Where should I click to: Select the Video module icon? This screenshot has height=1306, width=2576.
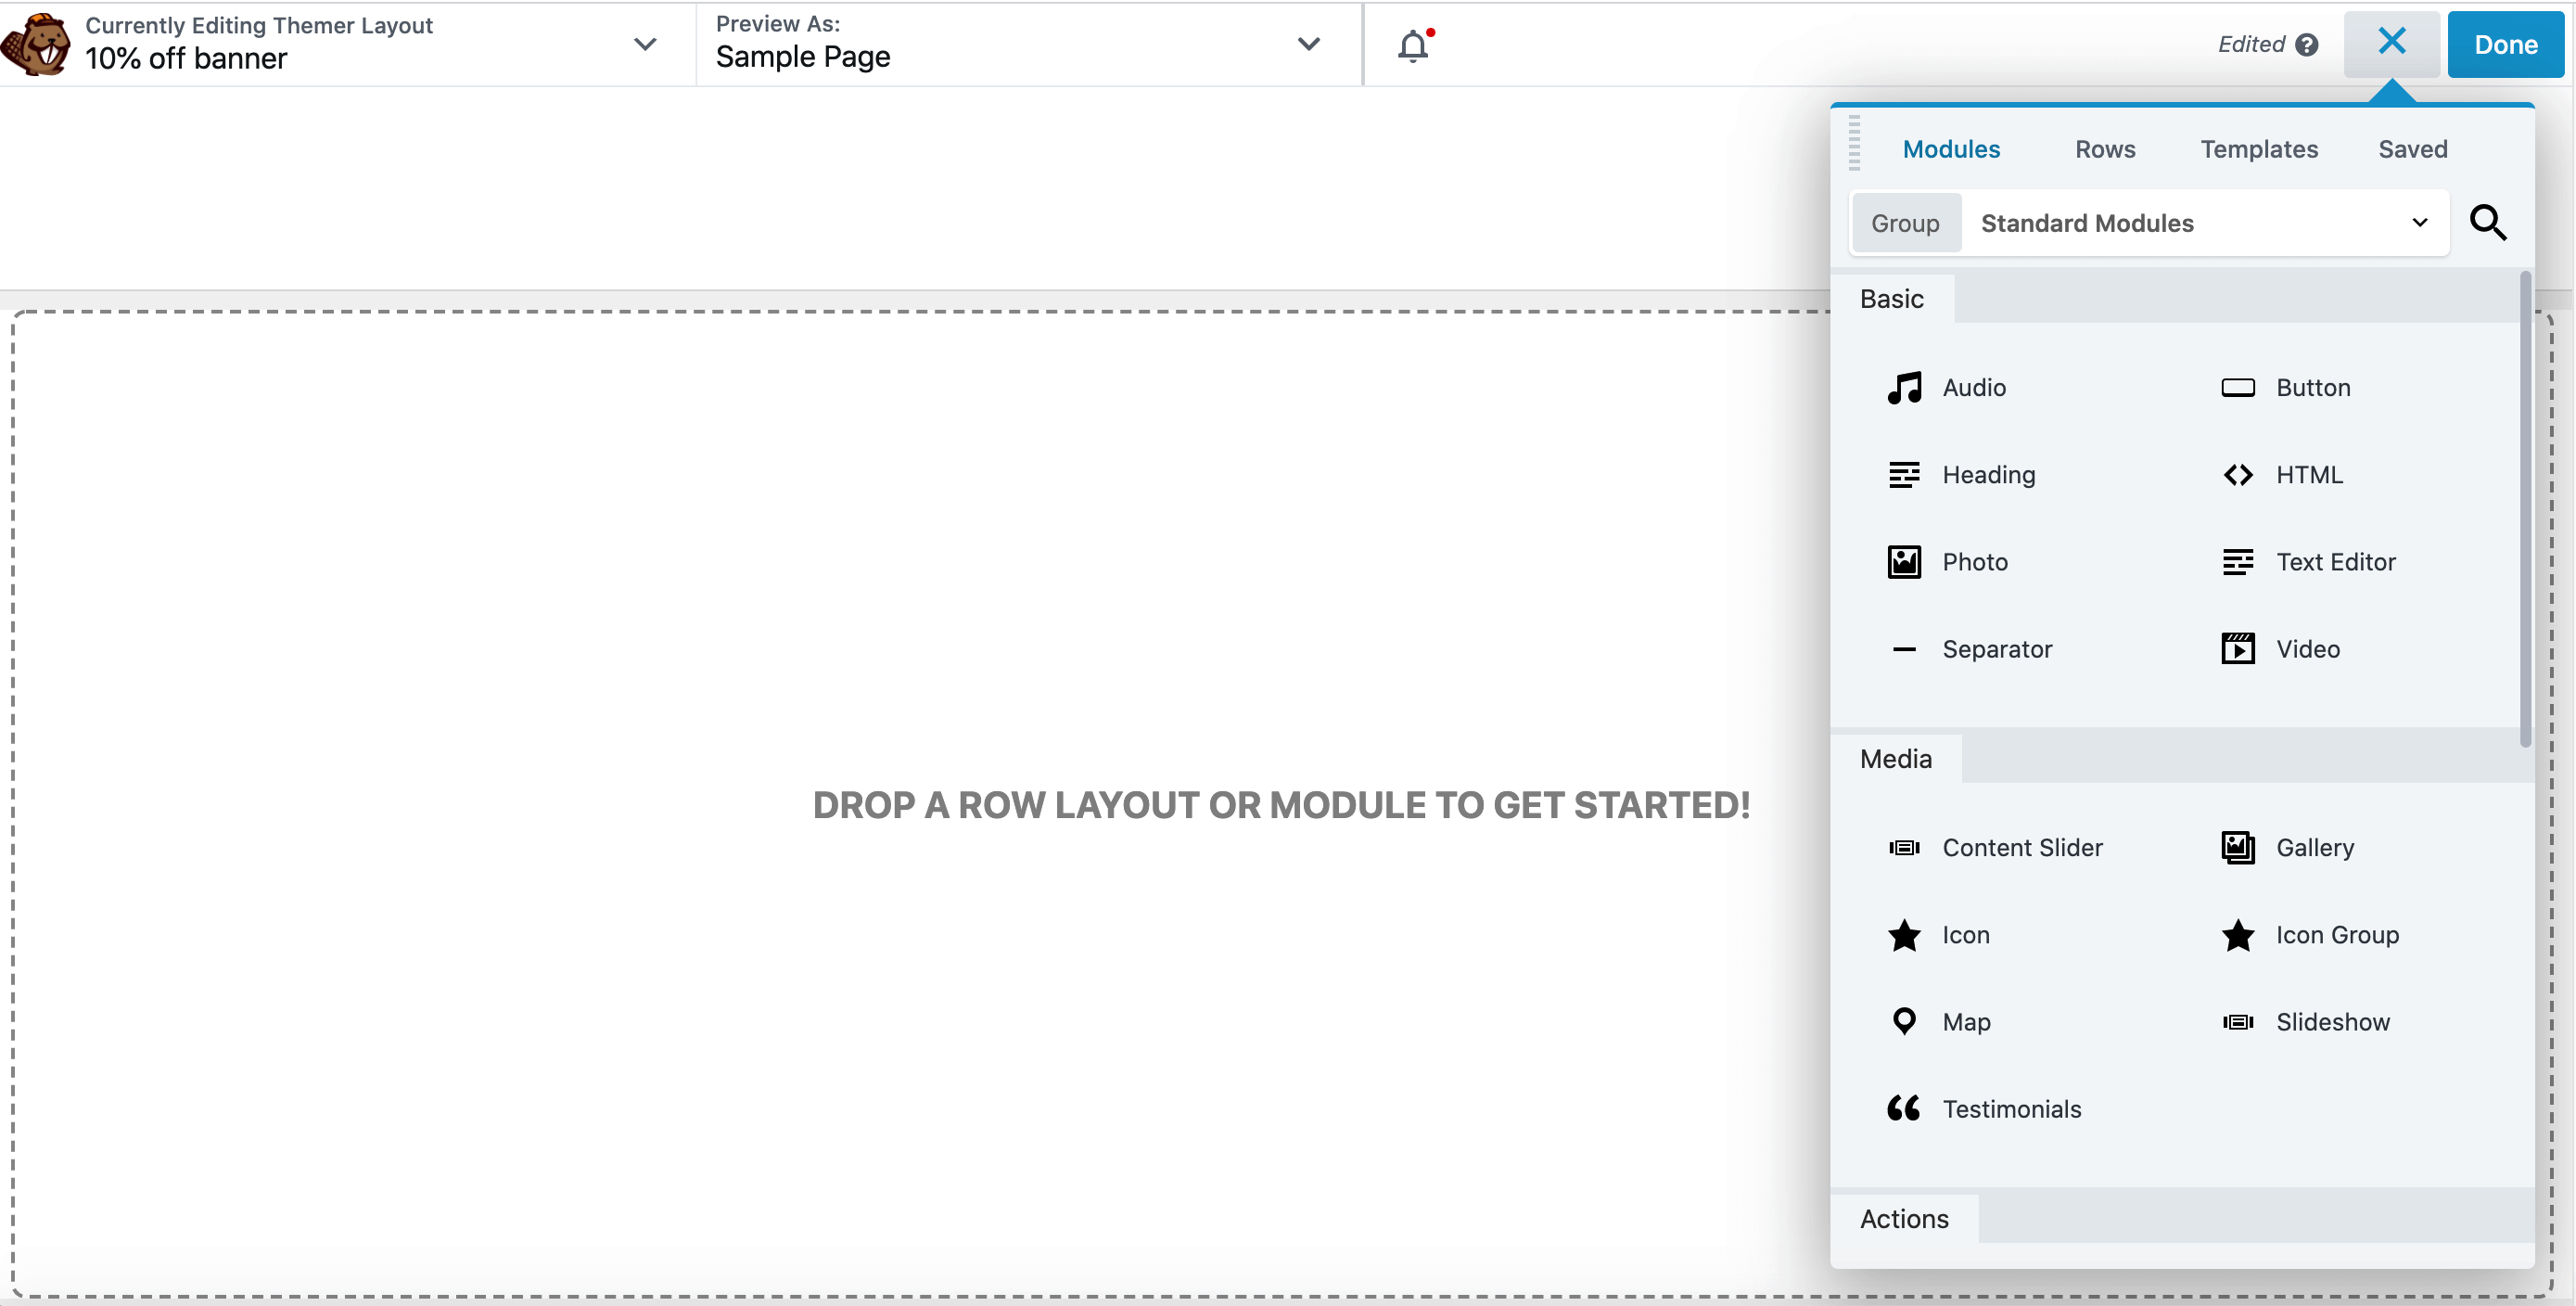pyautogui.click(x=2238, y=648)
